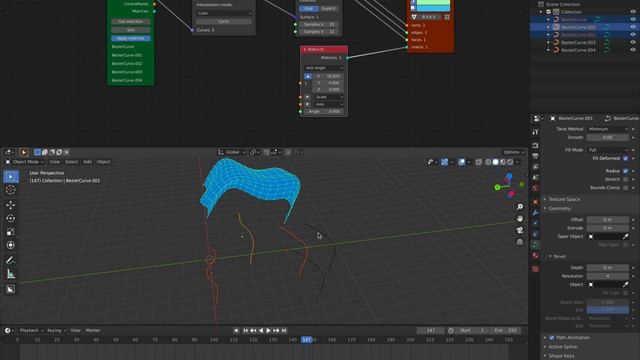Expand the Texture Space panel
640x360 pixels.
click(564, 199)
